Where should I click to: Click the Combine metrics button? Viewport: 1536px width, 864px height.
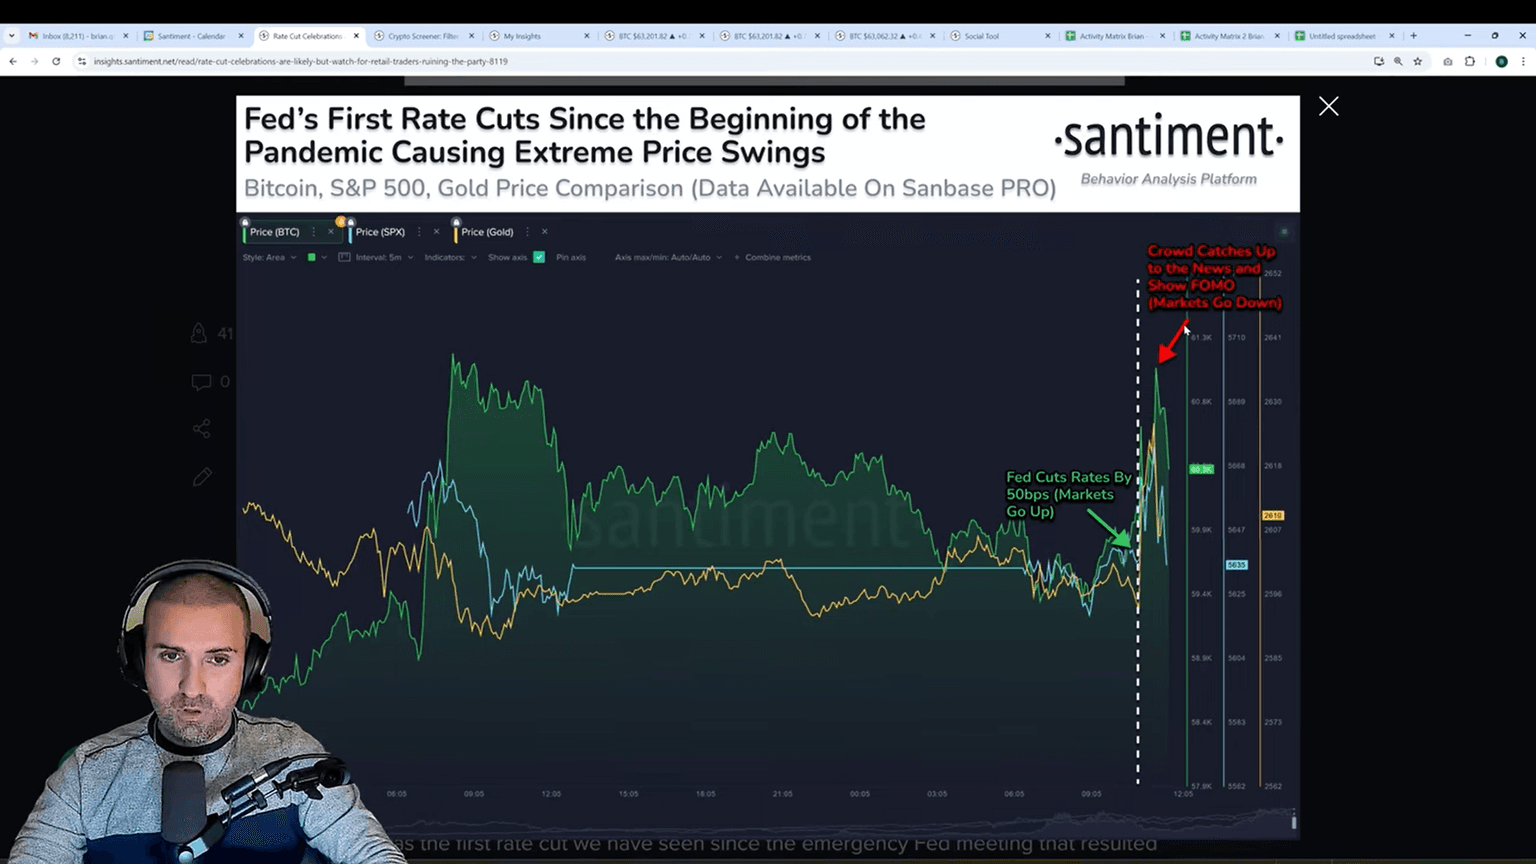click(777, 257)
